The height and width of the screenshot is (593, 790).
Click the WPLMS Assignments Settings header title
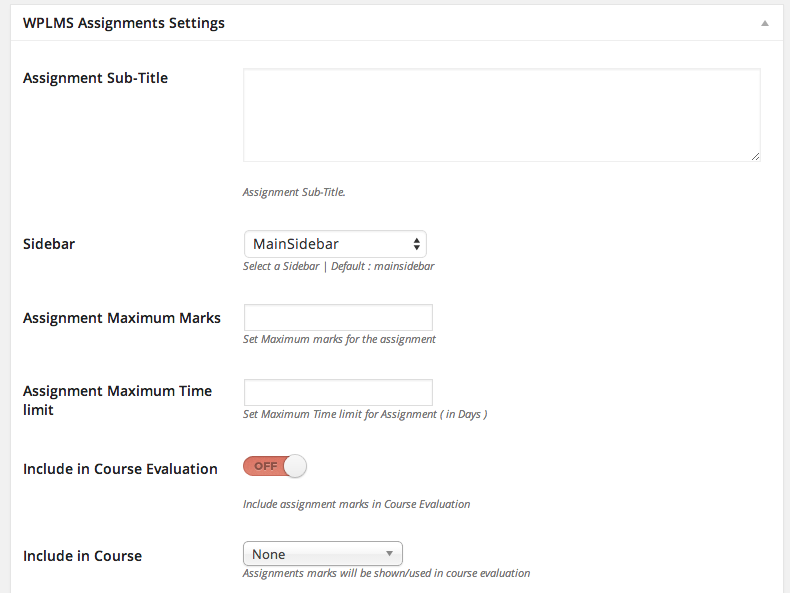[124, 23]
